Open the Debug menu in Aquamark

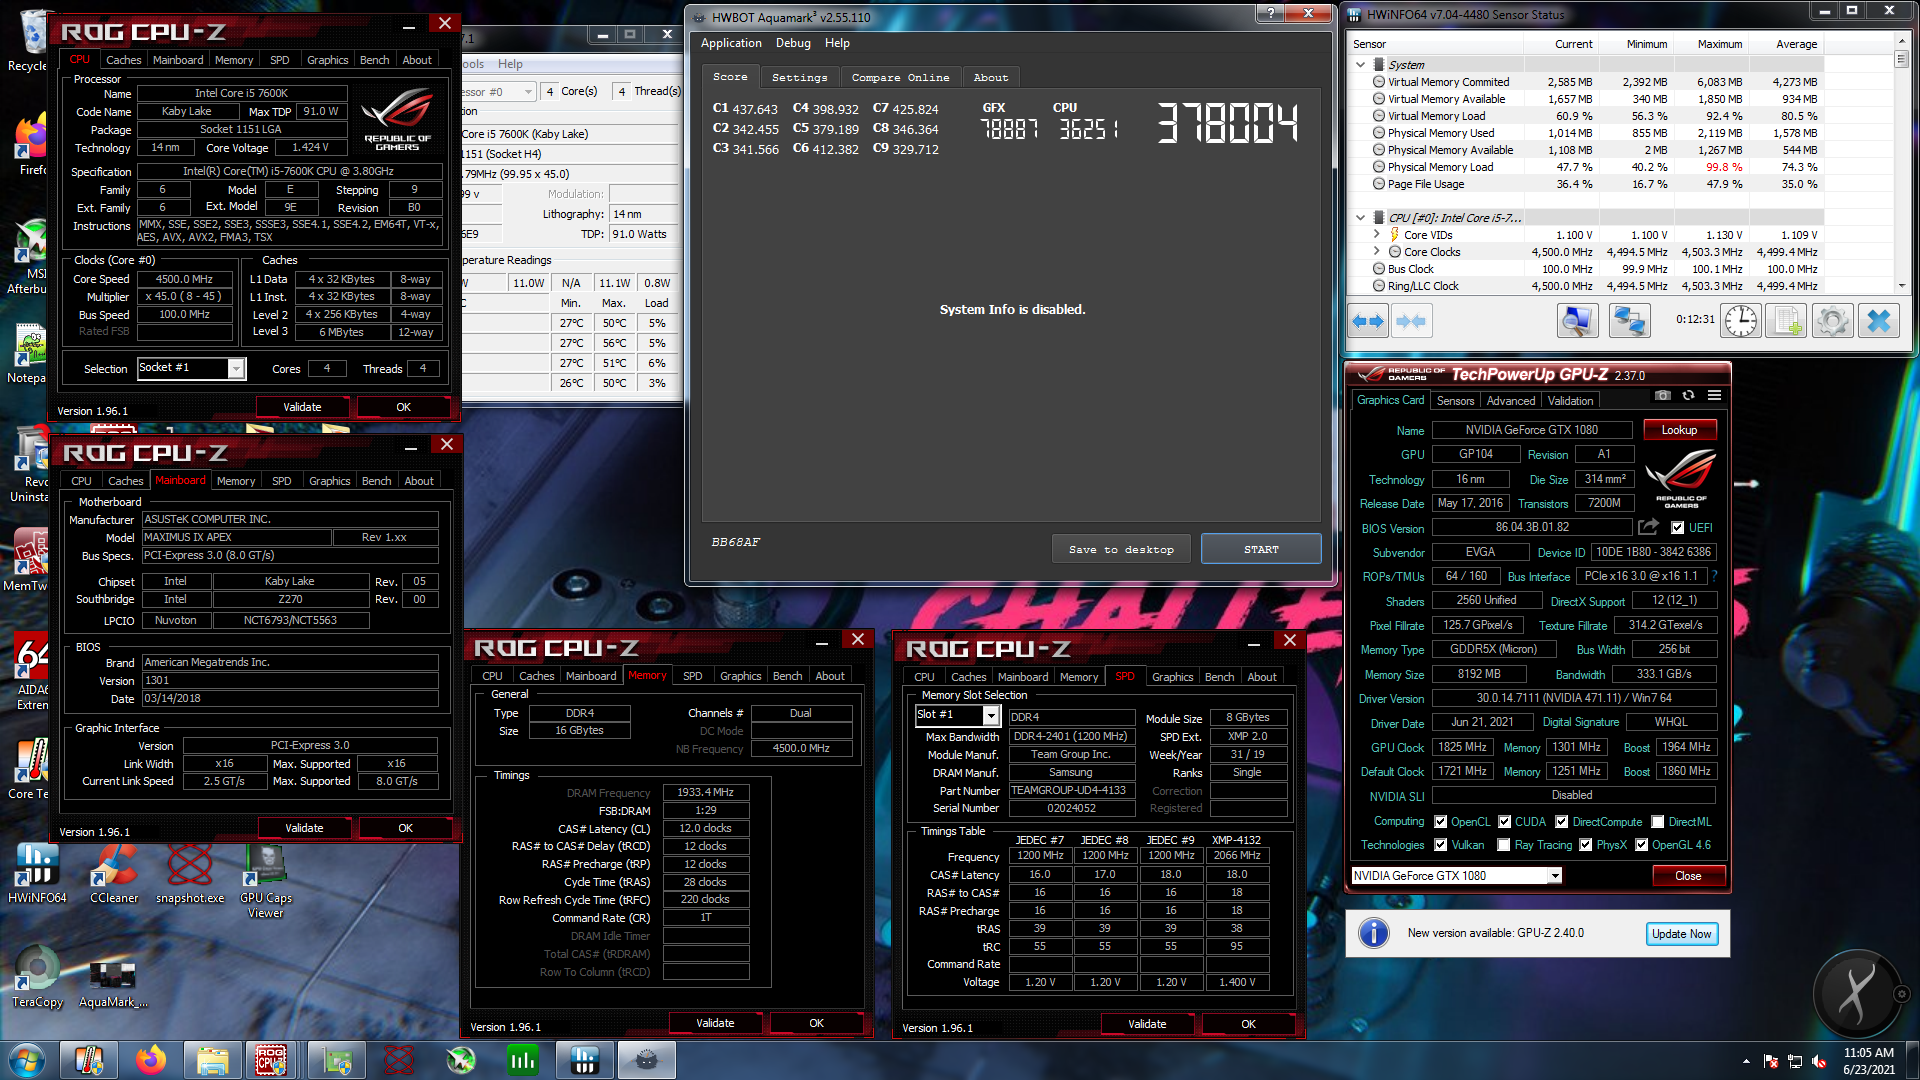[x=793, y=43]
